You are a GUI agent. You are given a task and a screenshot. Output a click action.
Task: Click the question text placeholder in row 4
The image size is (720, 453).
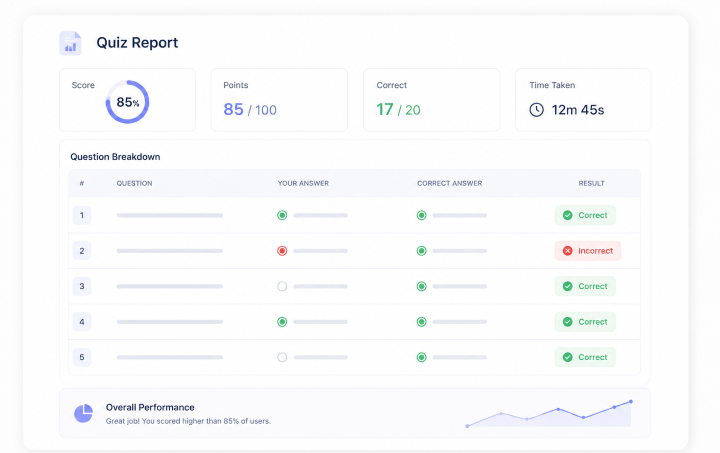click(170, 322)
